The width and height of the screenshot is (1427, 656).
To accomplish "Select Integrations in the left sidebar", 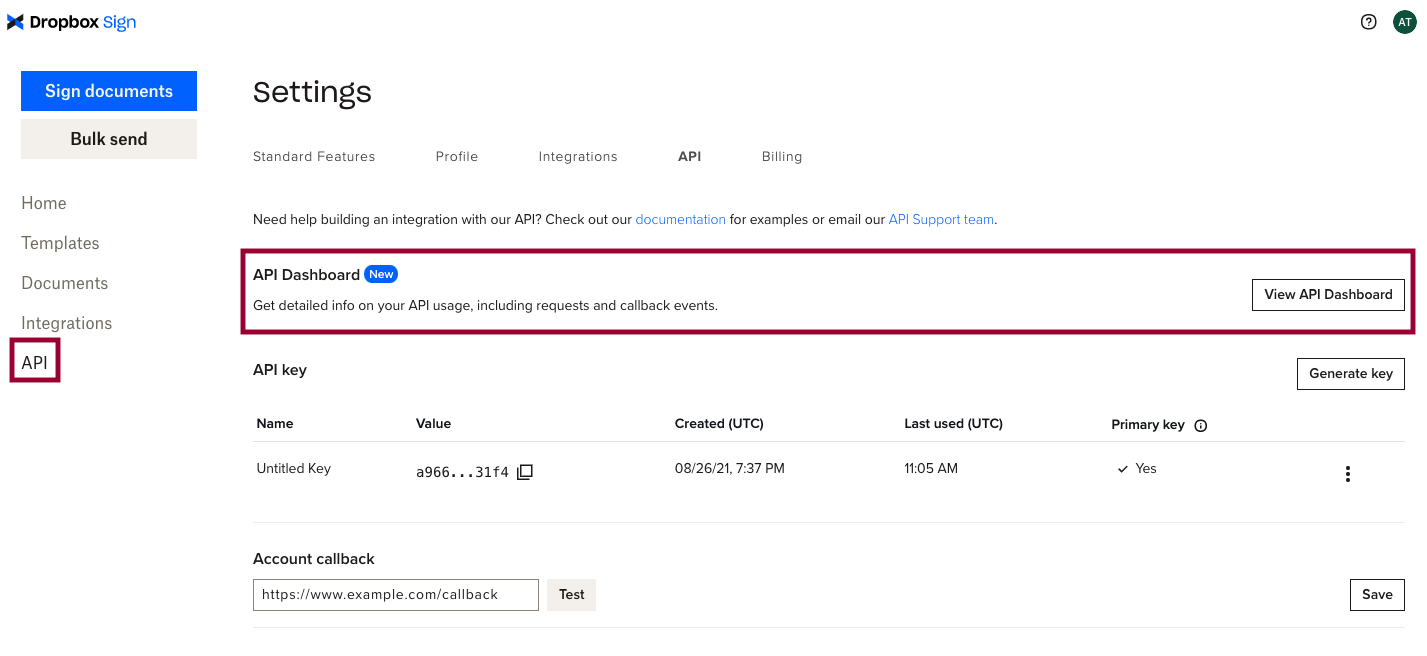I will [x=65, y=322].
